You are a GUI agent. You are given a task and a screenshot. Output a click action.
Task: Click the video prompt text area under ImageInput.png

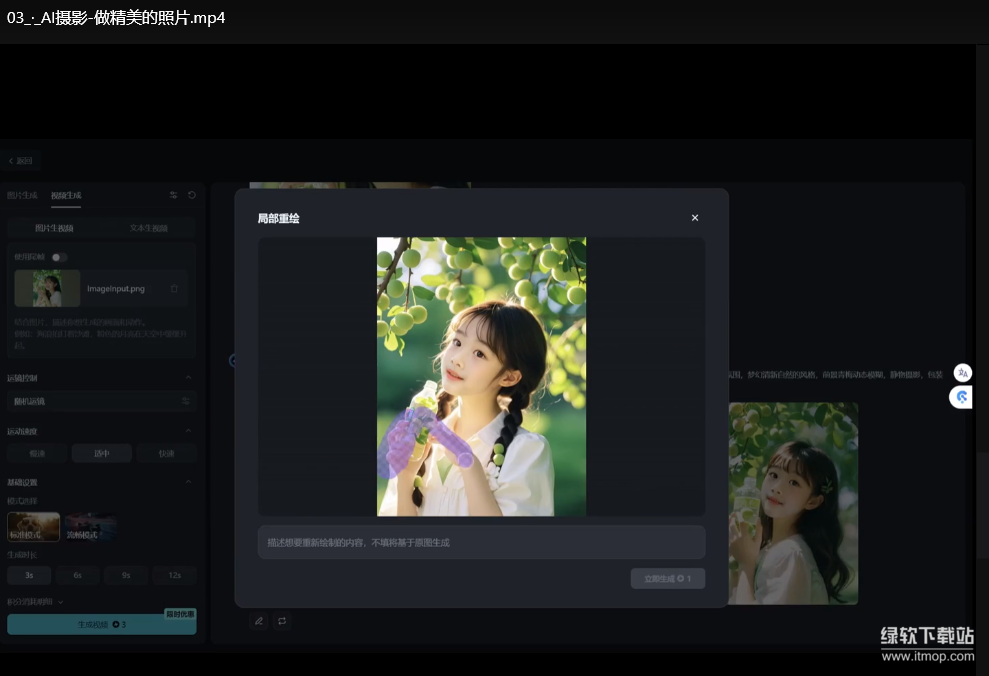(101, 333)
